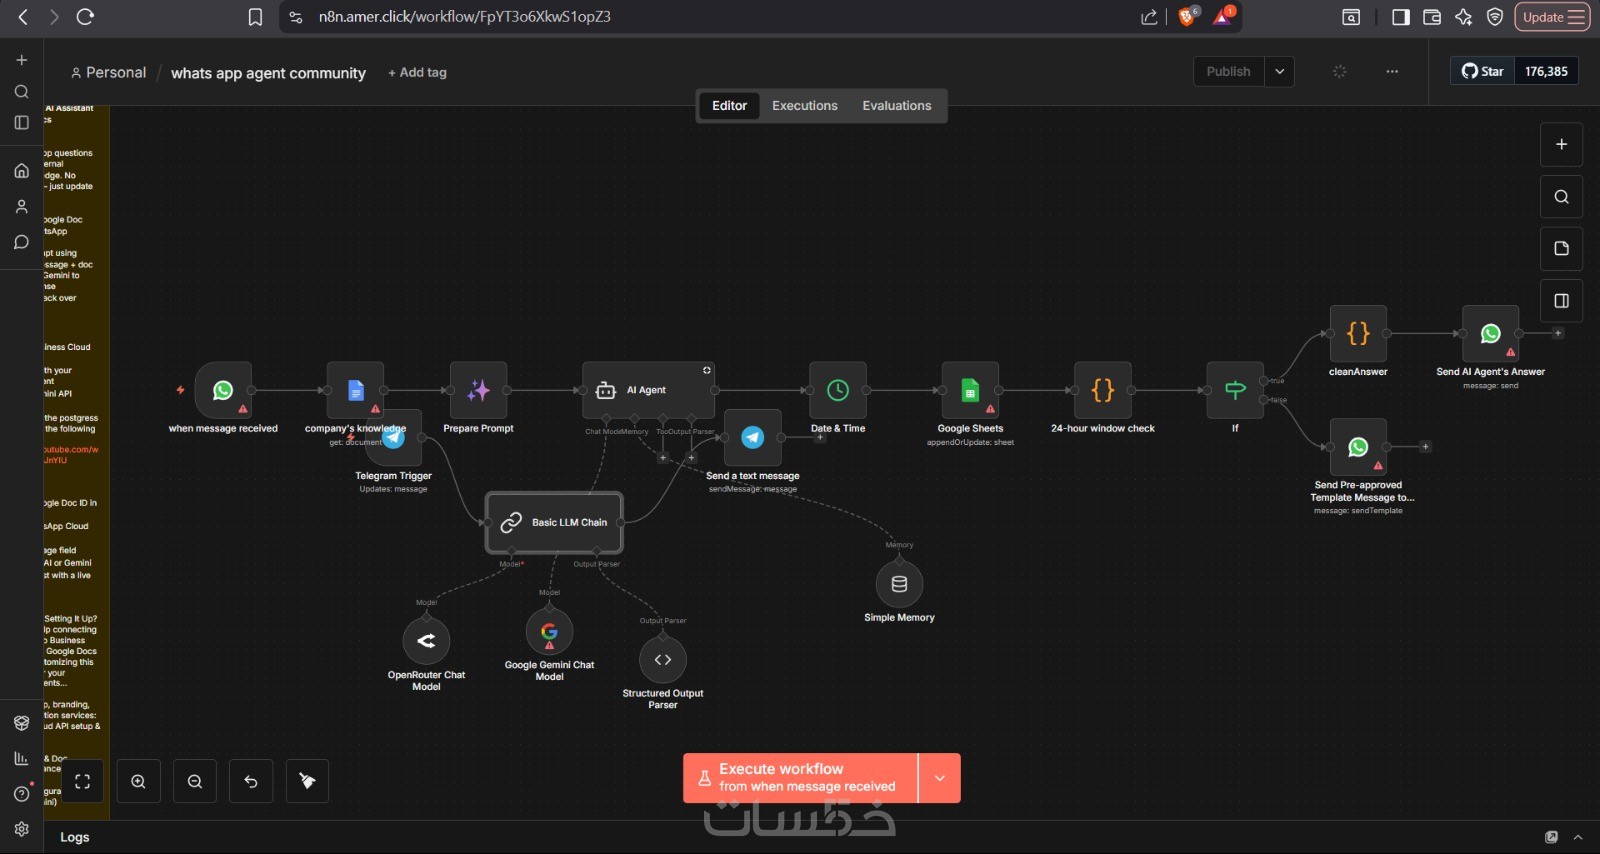
Task: Open the Google Gemini Chat Model node
Action: [x=549, y=631]
